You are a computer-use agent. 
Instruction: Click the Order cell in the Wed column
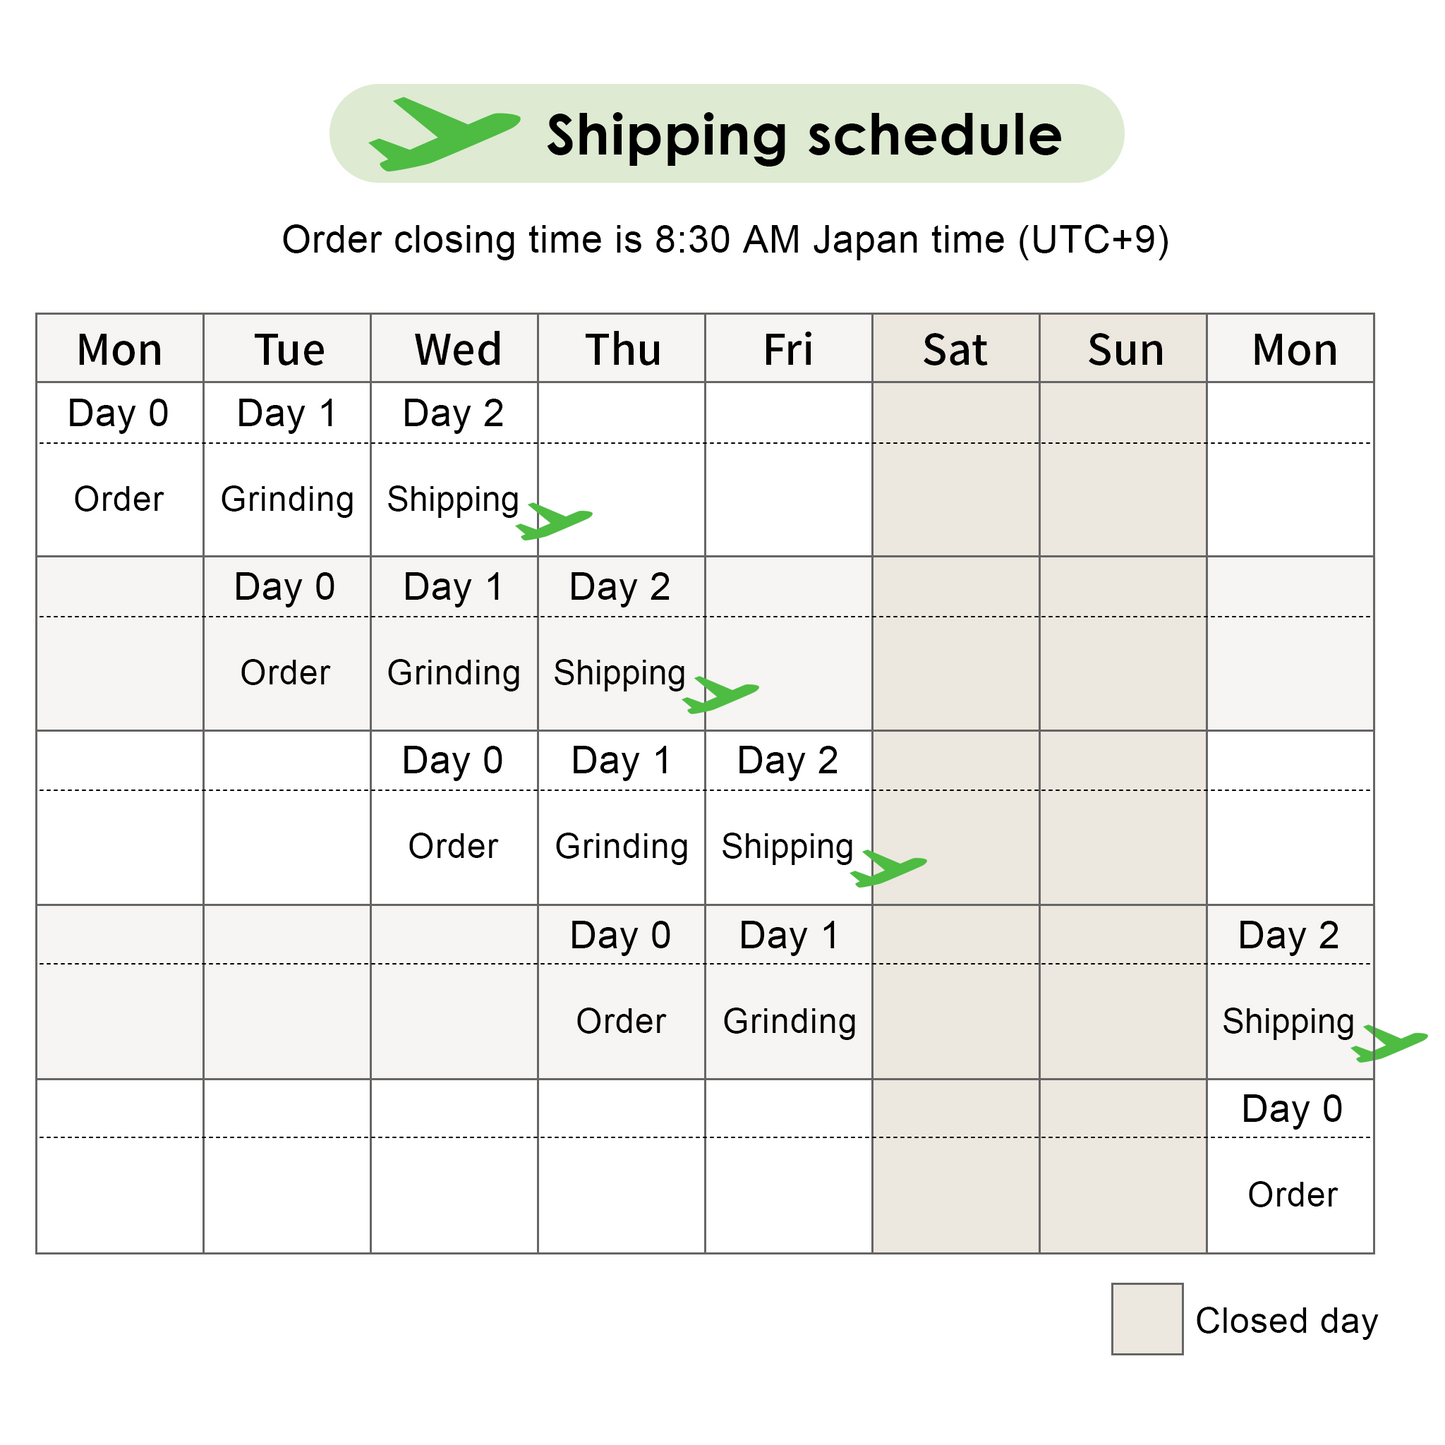[453, 847]
